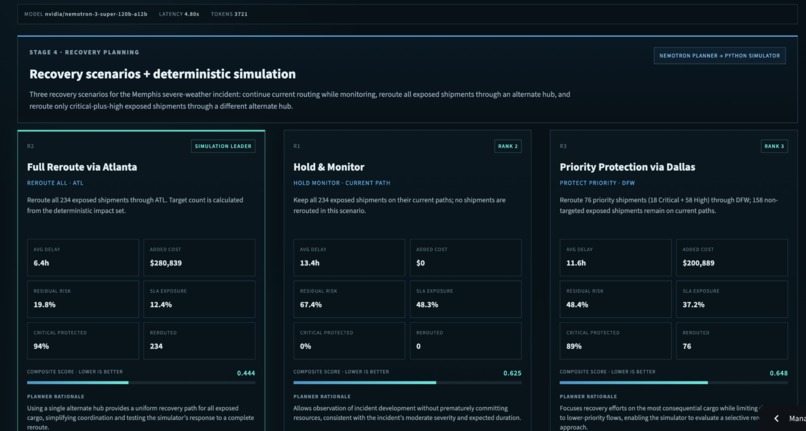Click the 6.4h average delay tile
Image resolution: width=806 pixels, height=431 pixels.
[83, 257]
